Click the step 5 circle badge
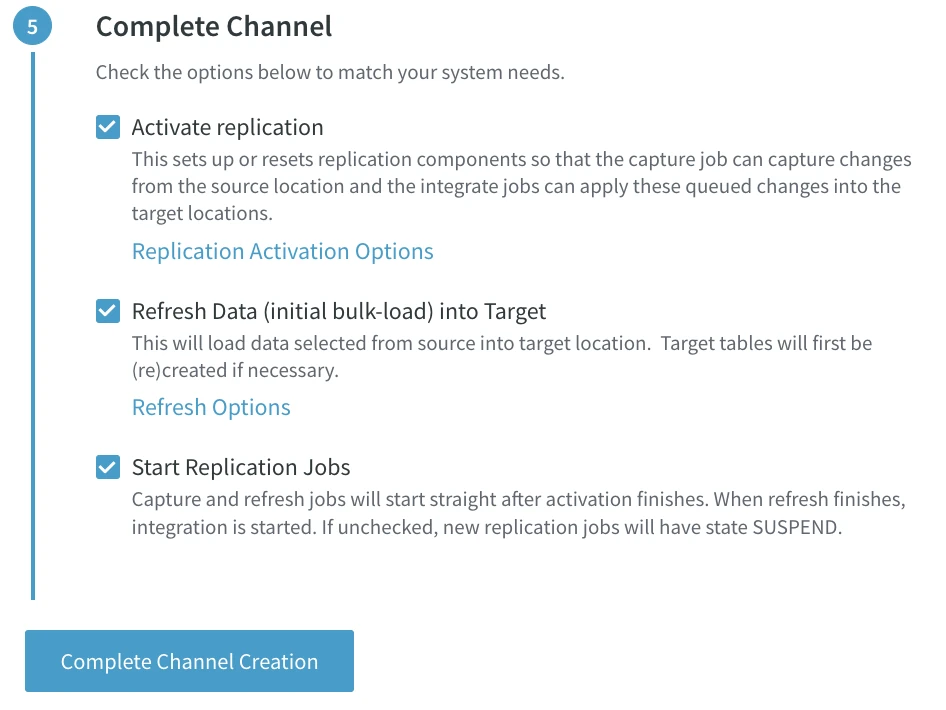The image size is (946, 710). (x=33, y=26)
